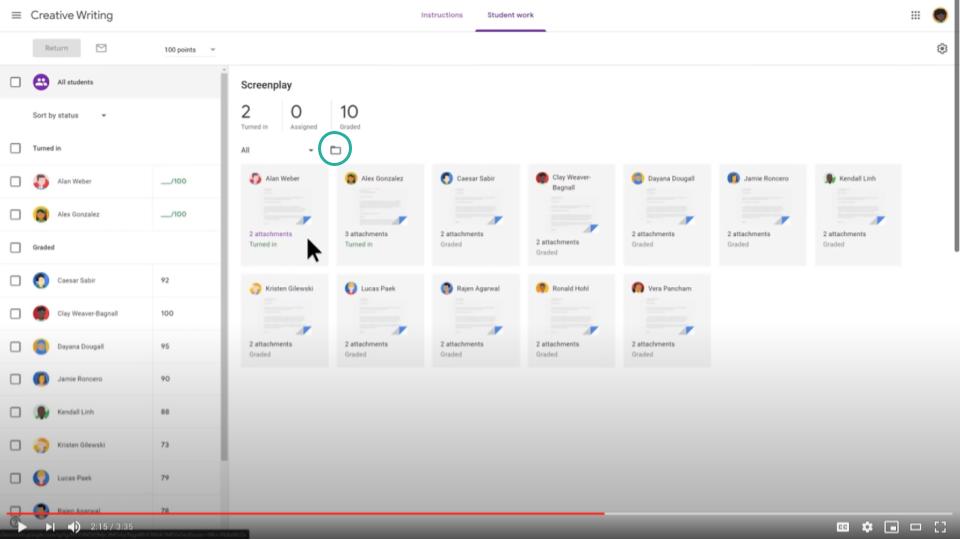The height and width of the screenshot is (540, 960).
Task: Check the All students checkbox
Action: (x=15, y=82)
